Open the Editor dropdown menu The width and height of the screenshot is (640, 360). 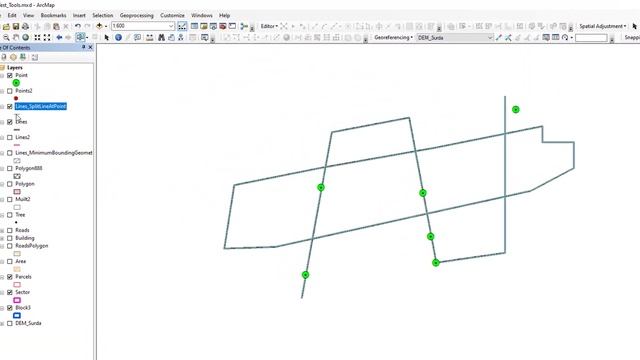pos(269,26)
